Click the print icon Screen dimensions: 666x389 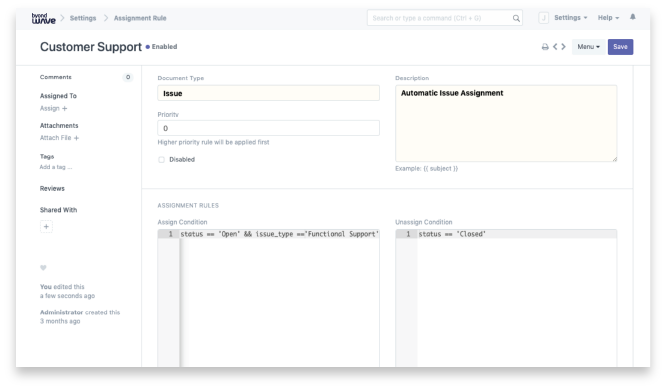coord(545,47)
